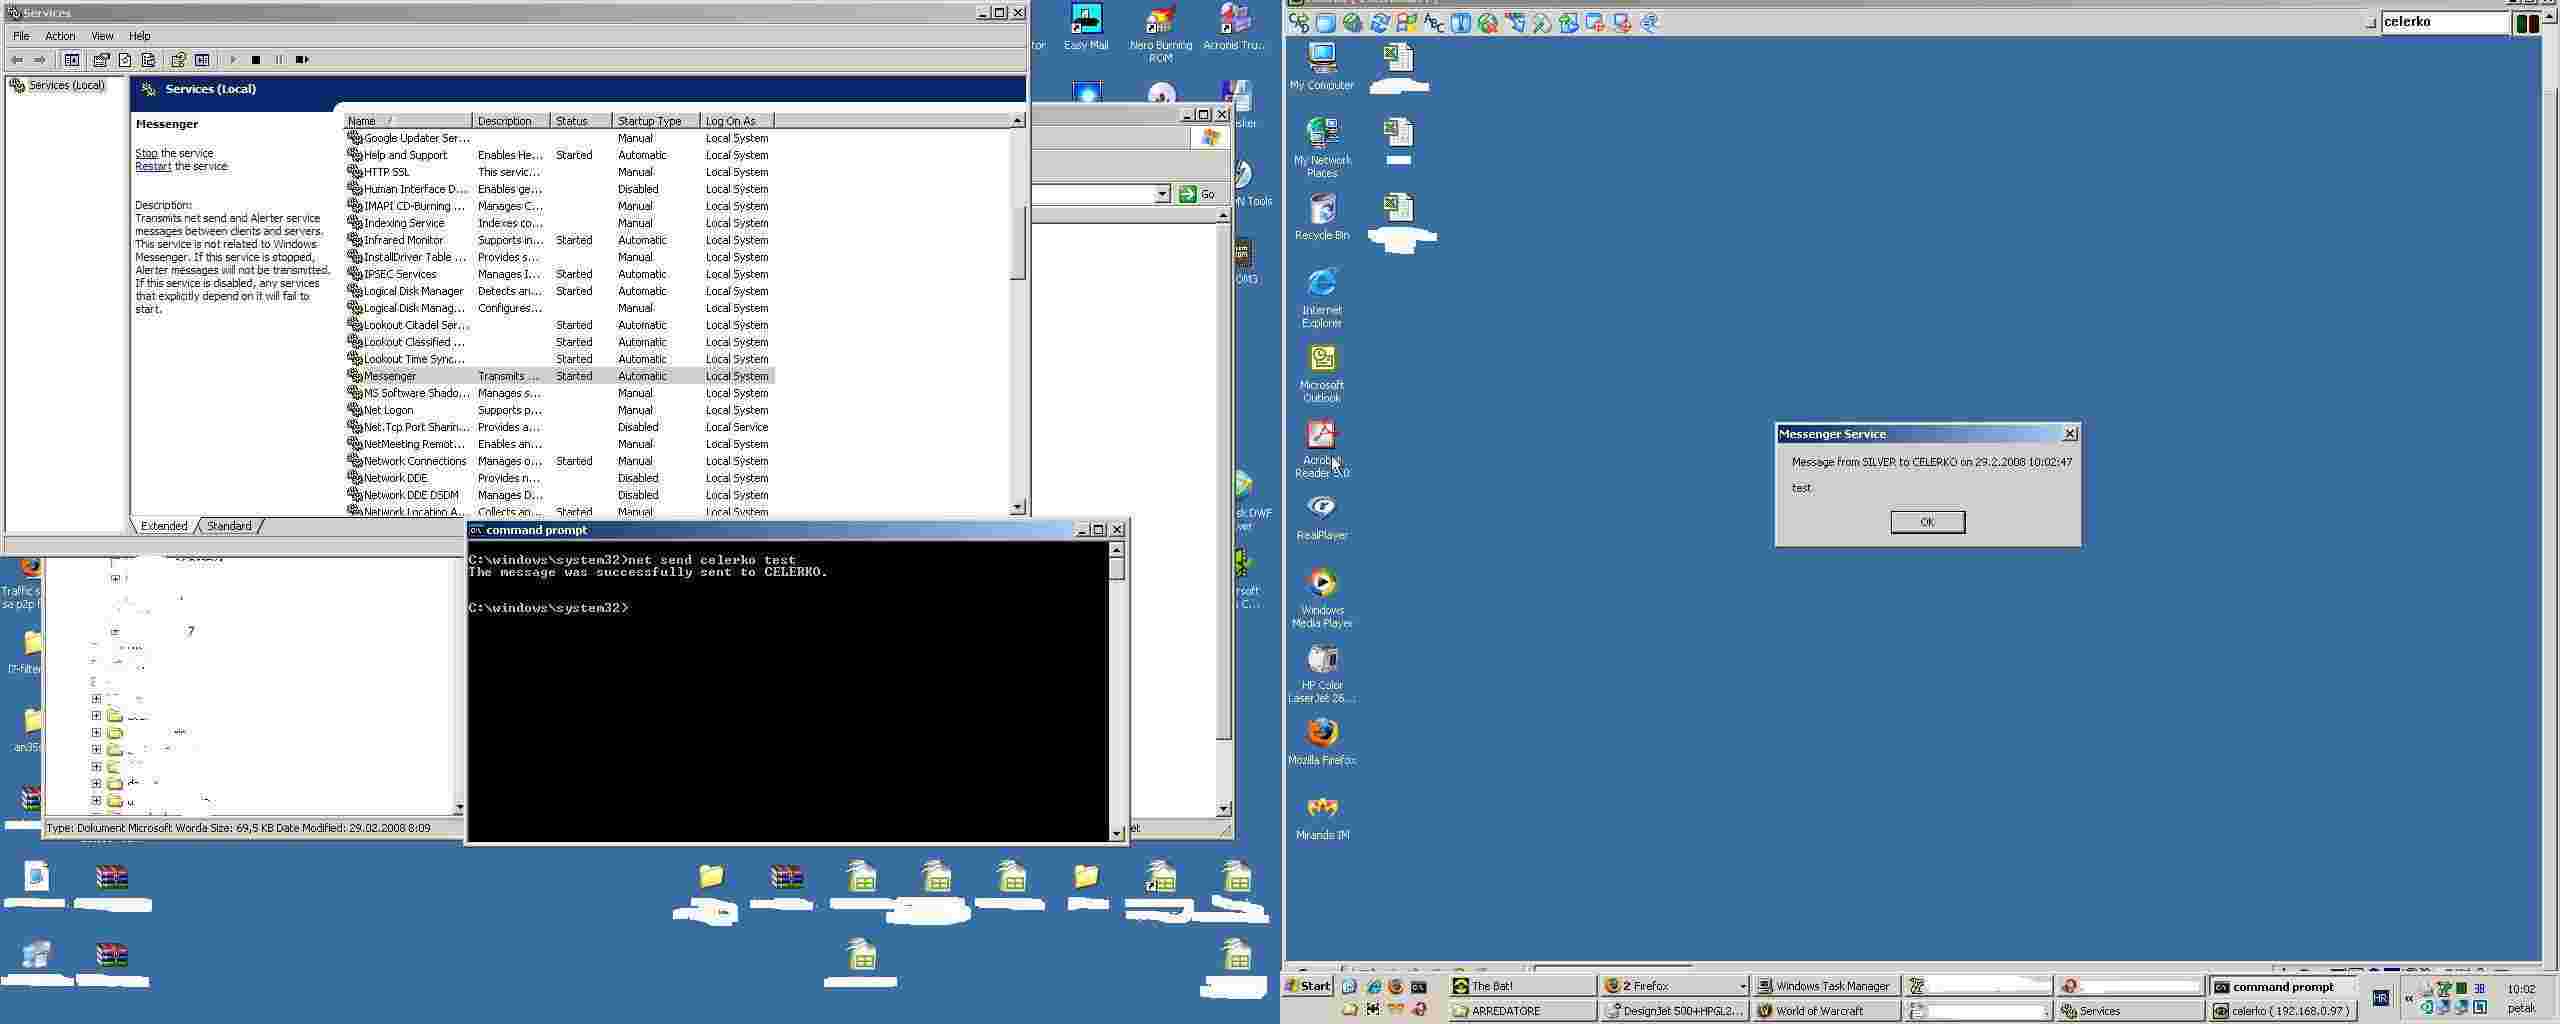The height and width of the screenshot is (1024, 2560).
Task: Click the command prompt scroll-down arrow
Action: [1116, 832]
